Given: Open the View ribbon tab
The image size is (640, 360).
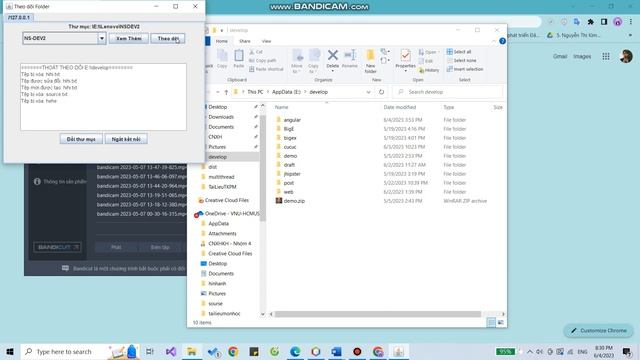Looking at the screenshot, I should point(266,41).
